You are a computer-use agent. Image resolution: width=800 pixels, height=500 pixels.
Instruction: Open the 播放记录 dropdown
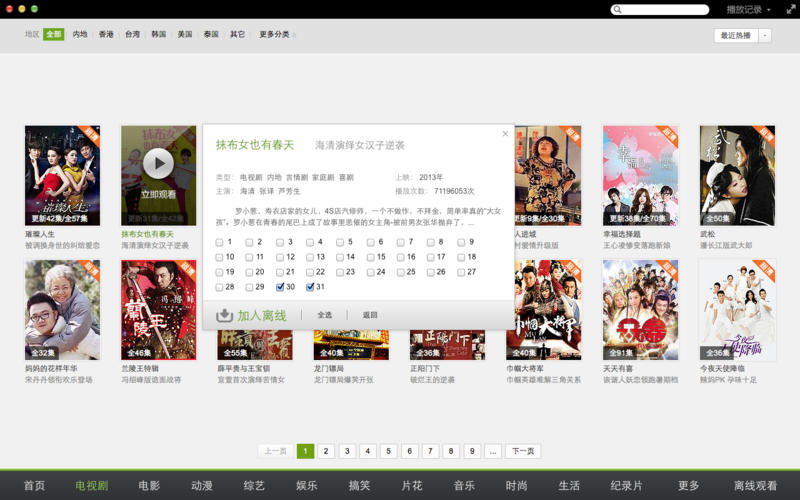coord(748,10)
